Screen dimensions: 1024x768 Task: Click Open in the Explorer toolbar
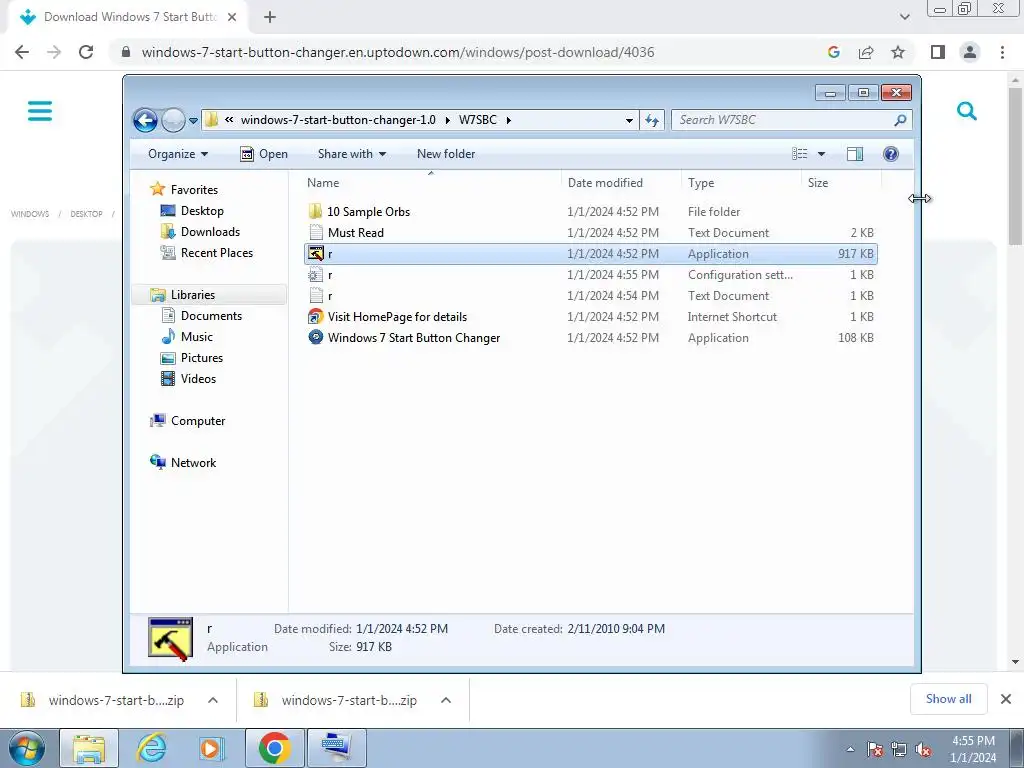pos(264,154)
